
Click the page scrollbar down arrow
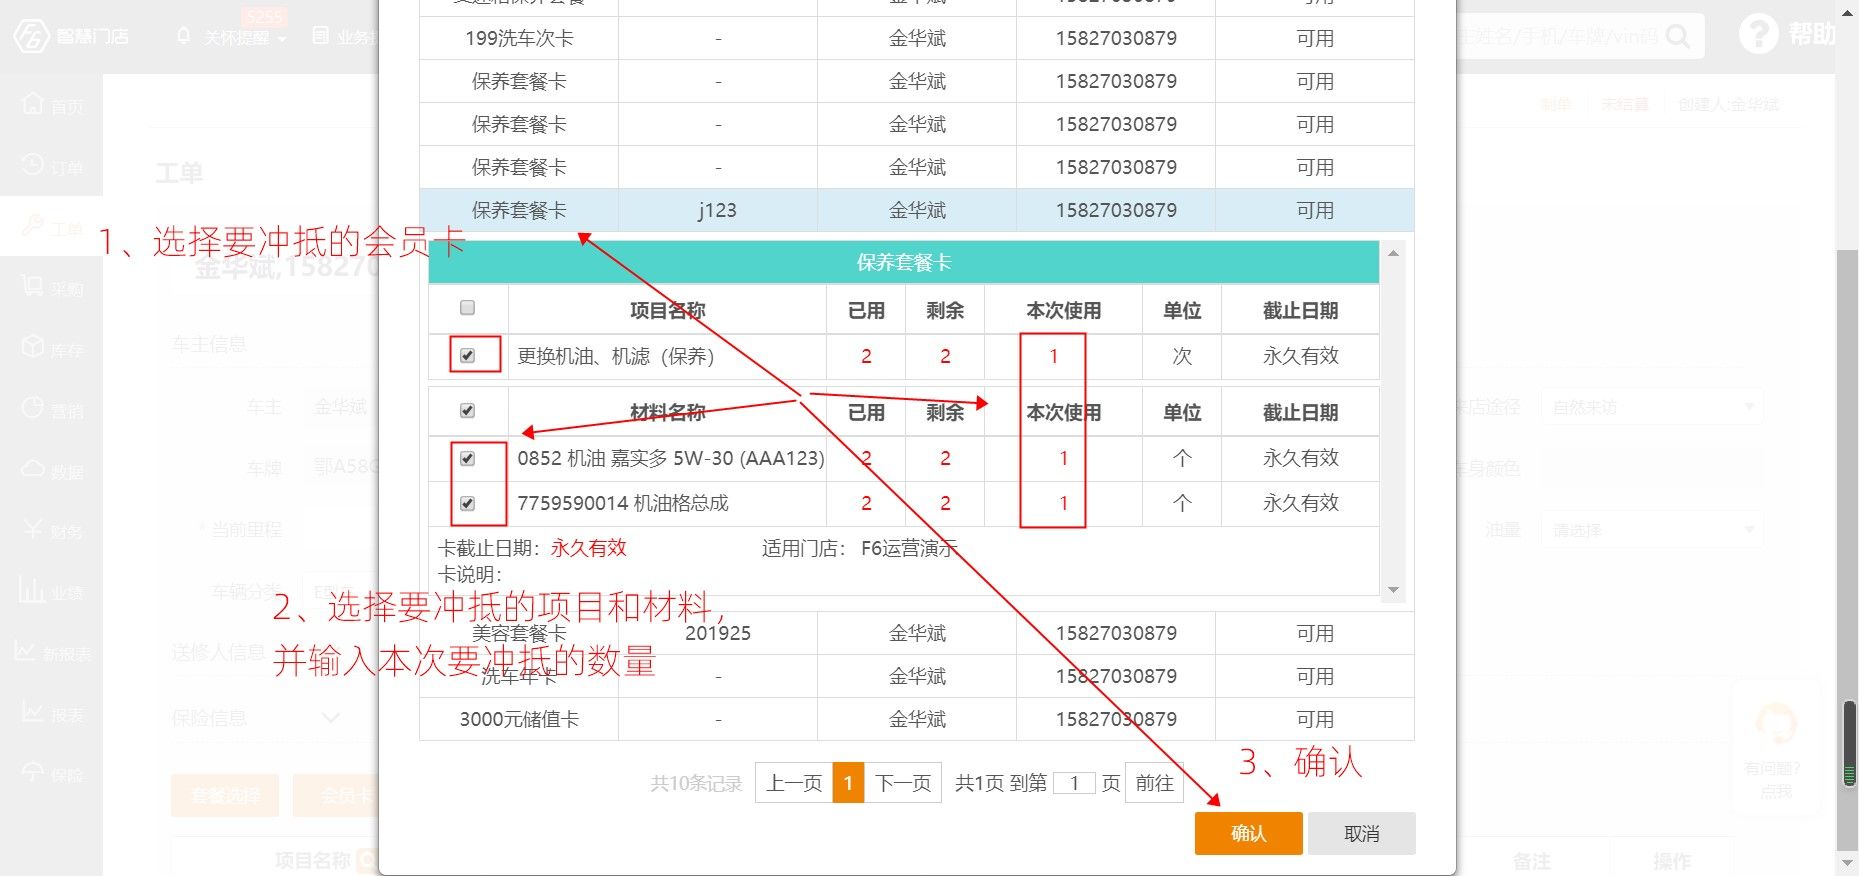click(x=1847, y=863)
